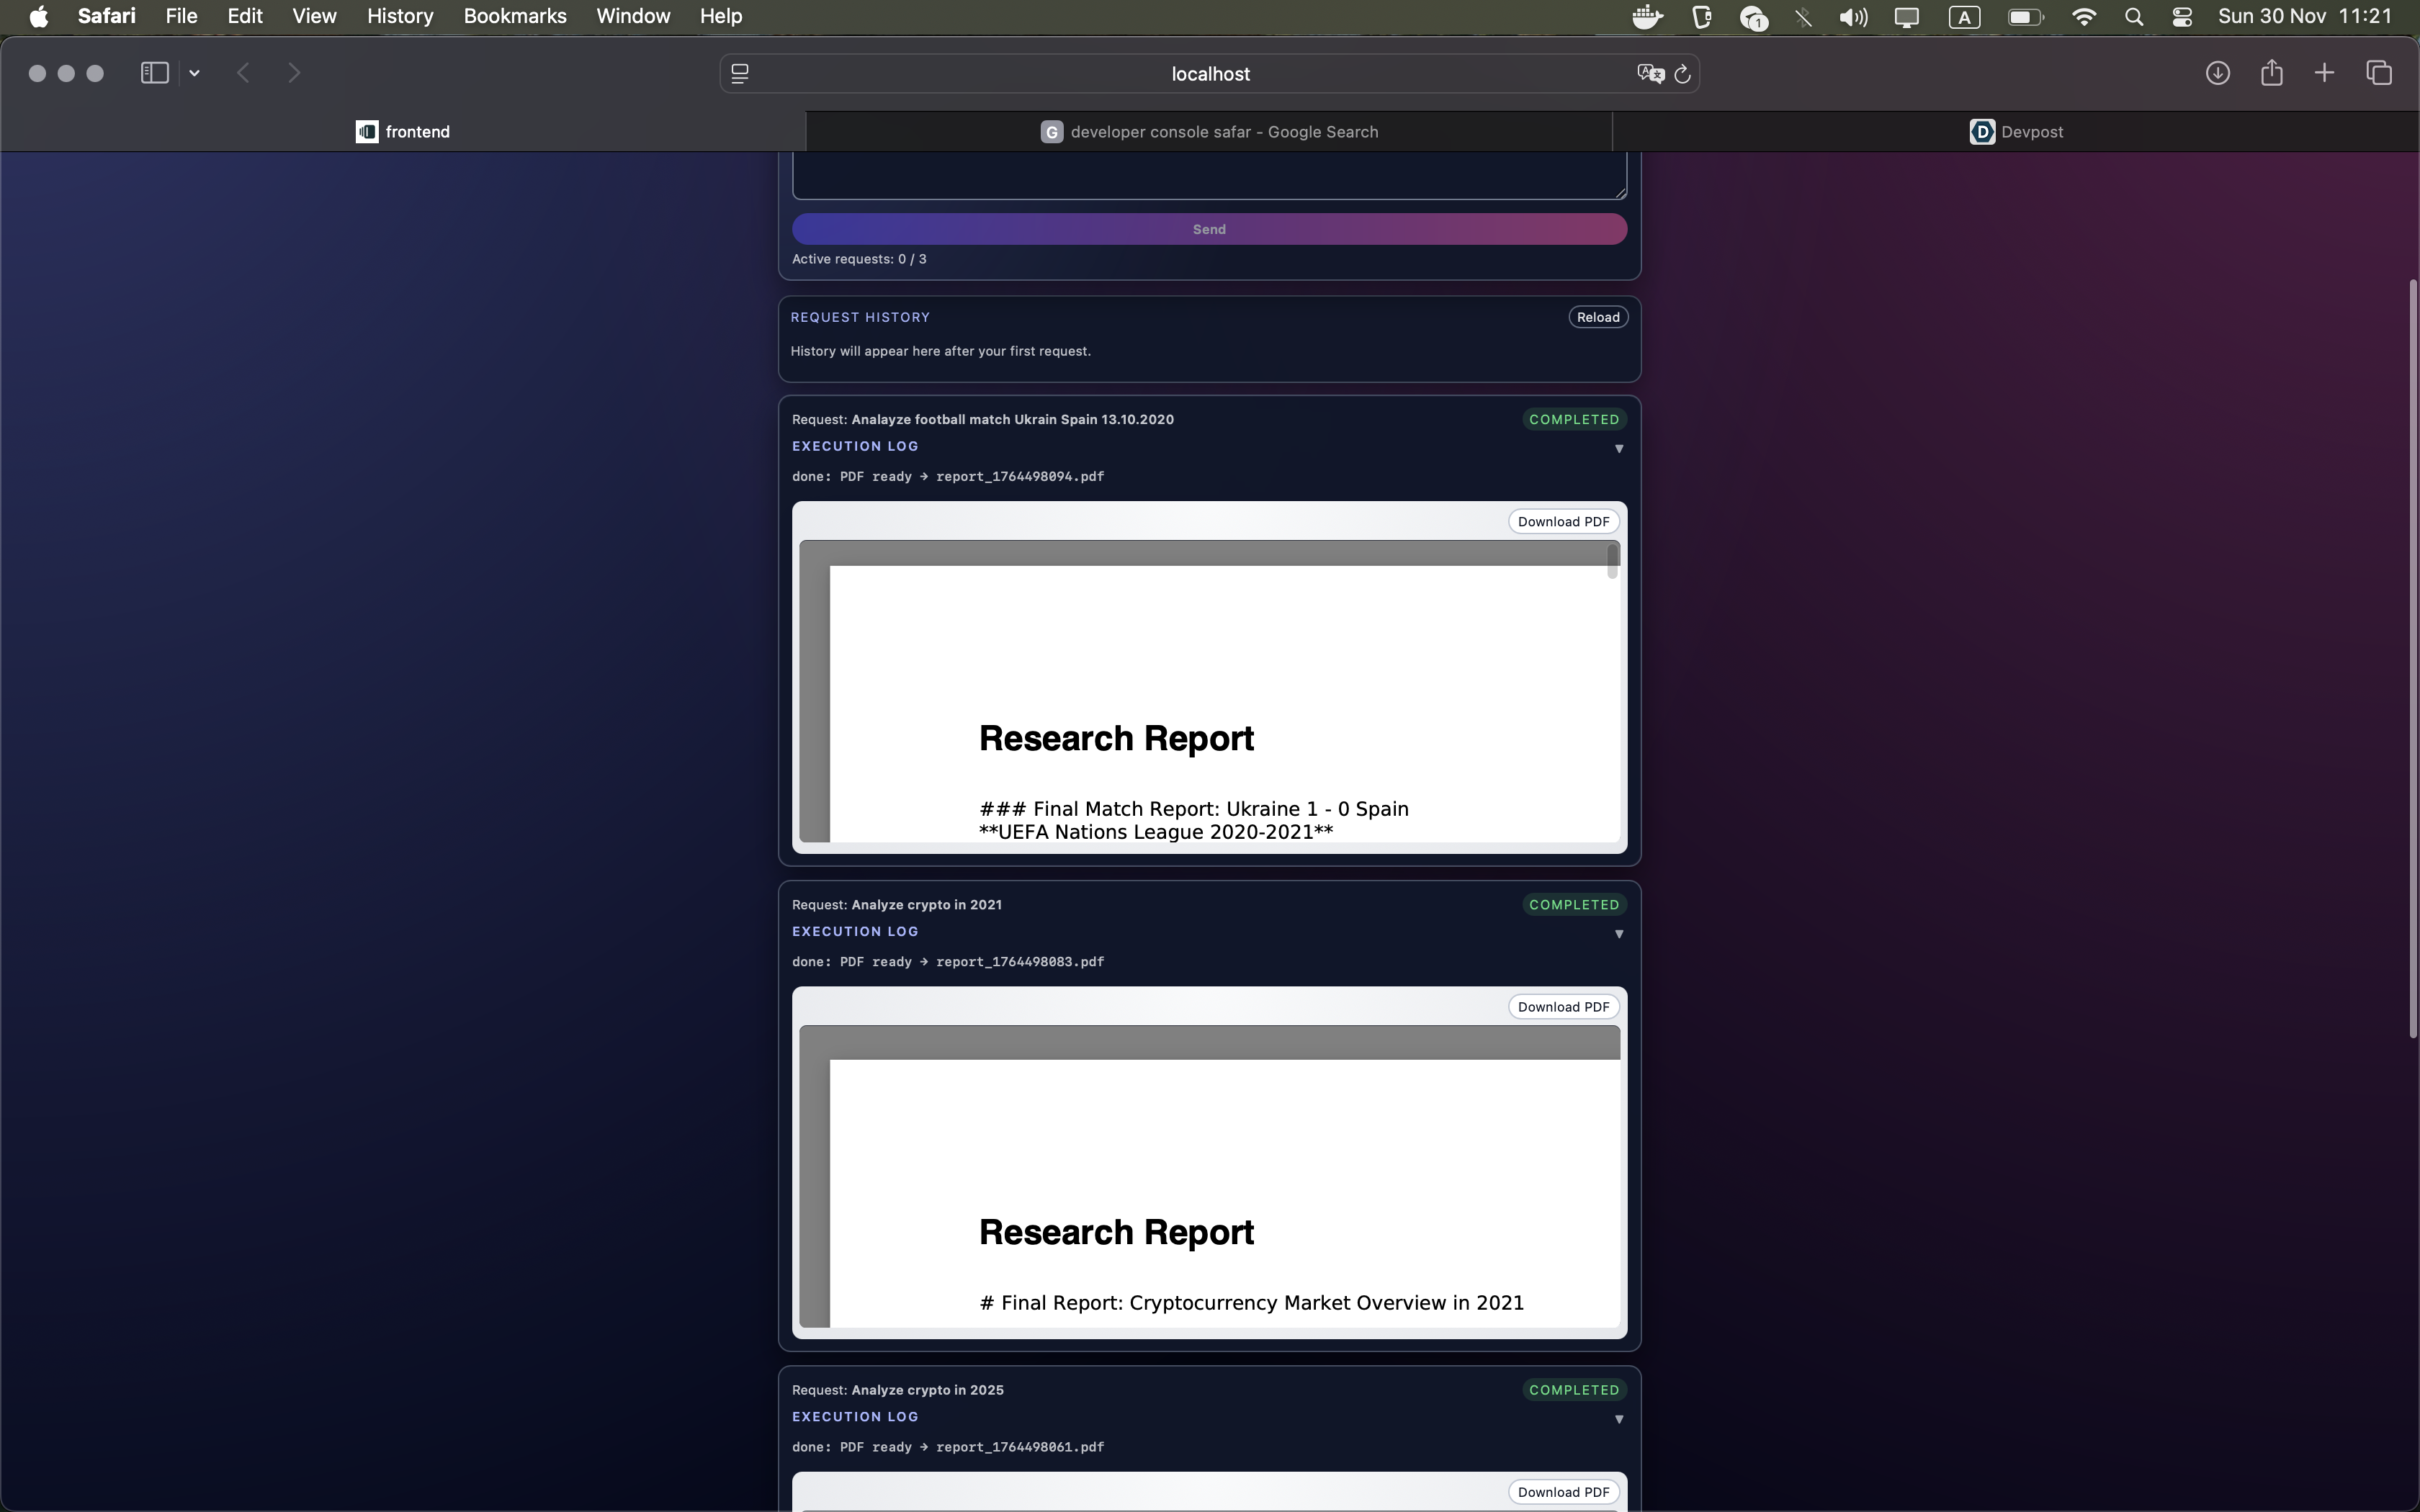Open Control Center in menu bar
Screen dimensions: 2420x1512
2182,17
